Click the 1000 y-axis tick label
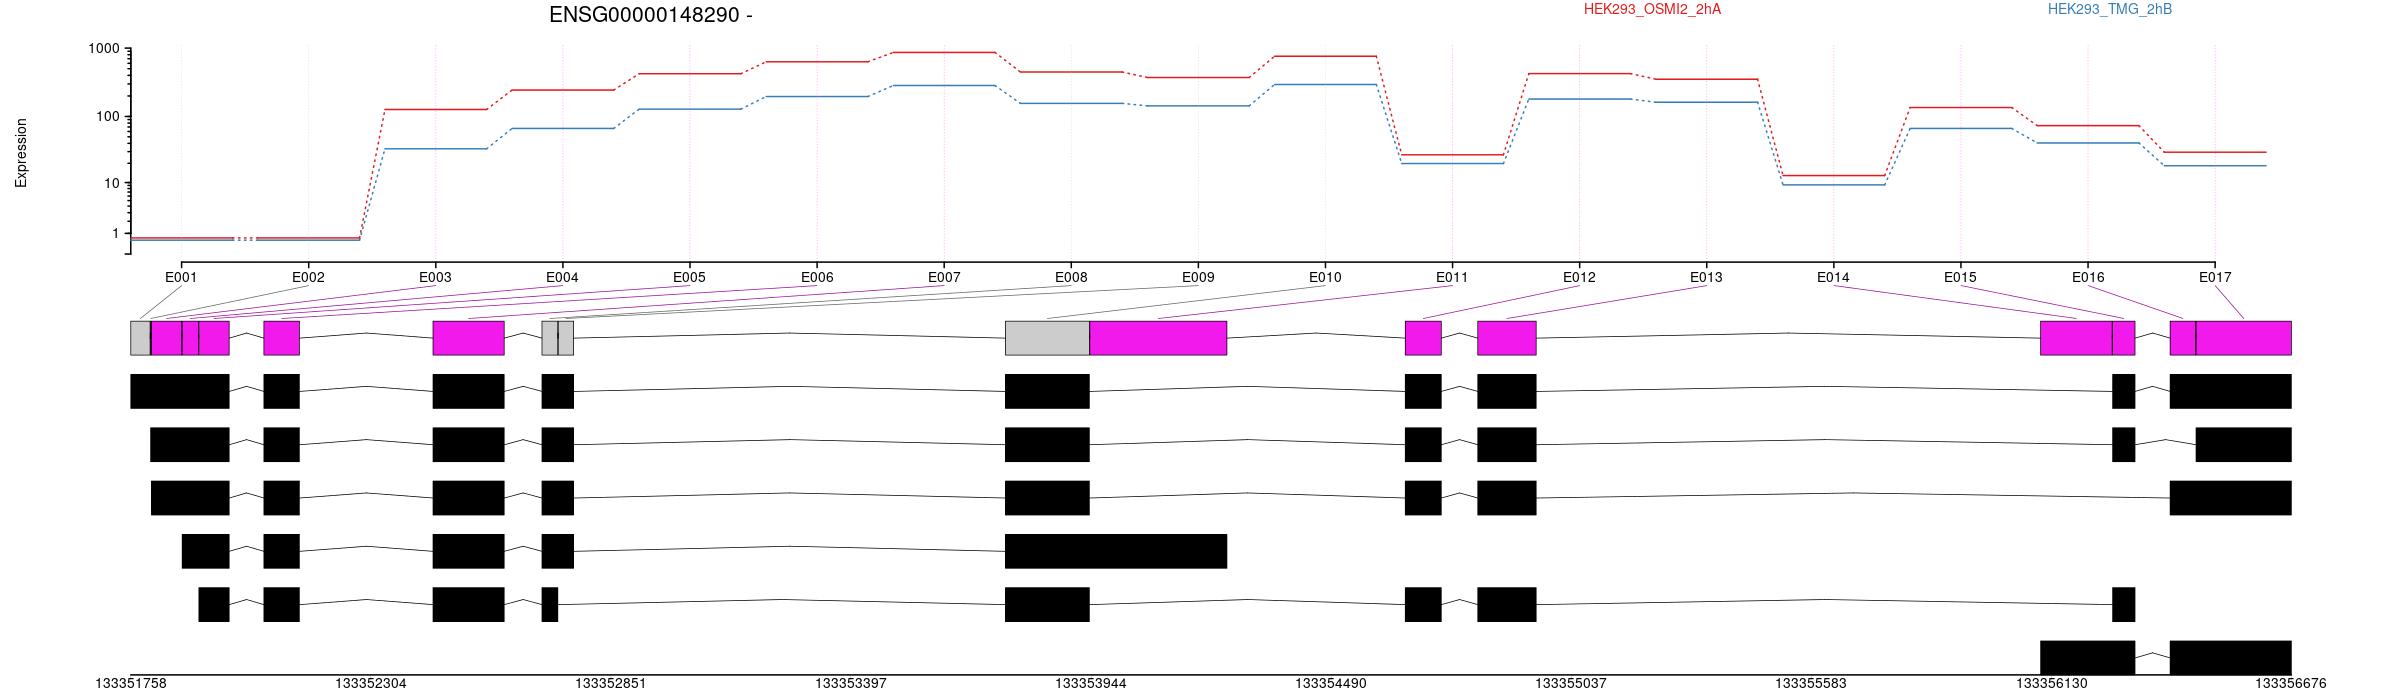This screenshot has width=2400, height=700. coord(102,49)
